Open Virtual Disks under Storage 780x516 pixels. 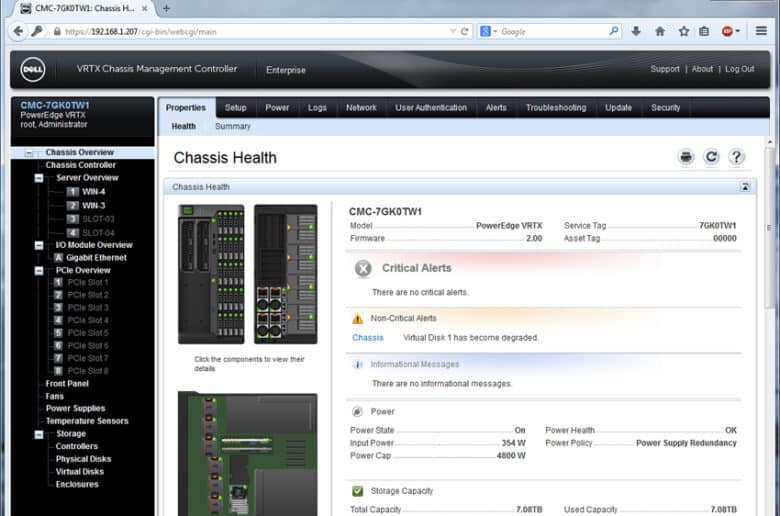point(80,471)
